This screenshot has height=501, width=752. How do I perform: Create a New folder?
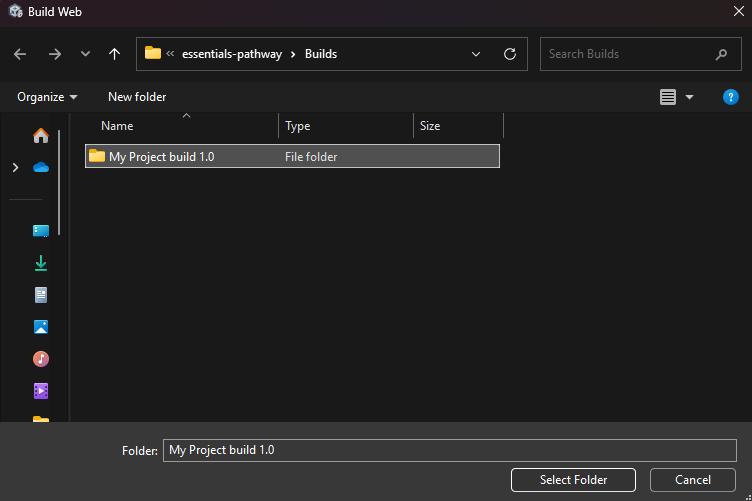[x=137, y=97]
